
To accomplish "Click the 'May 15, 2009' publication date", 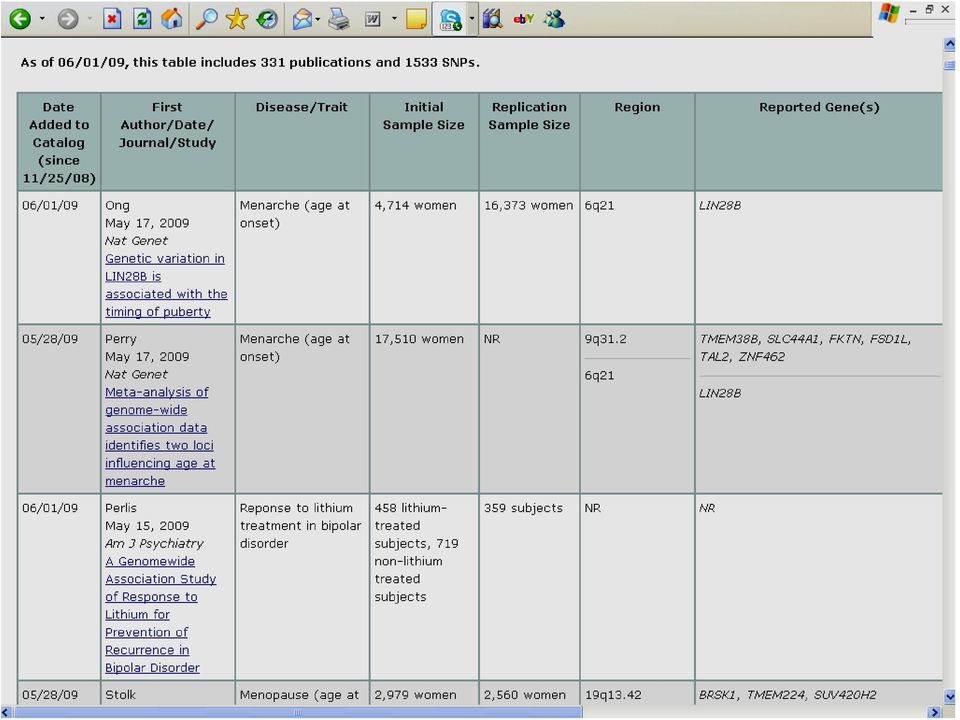I will (x=147, y=526).
